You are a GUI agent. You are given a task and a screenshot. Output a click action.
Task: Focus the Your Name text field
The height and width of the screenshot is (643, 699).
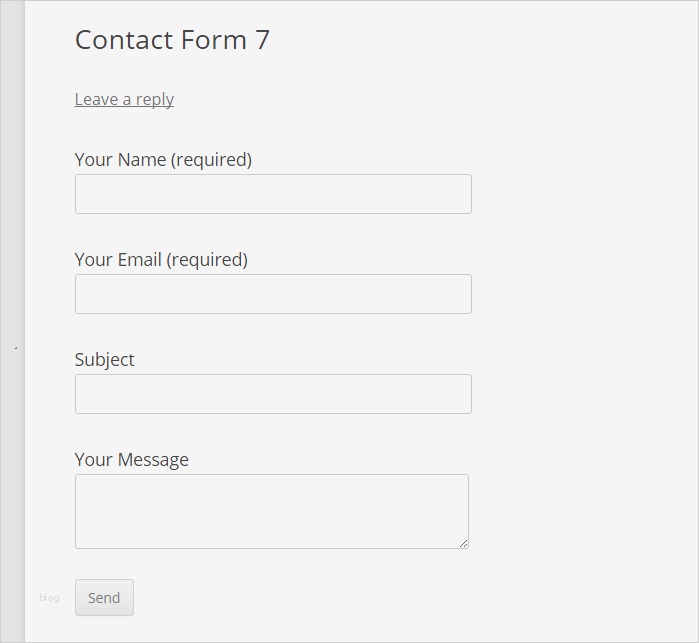[273, 194]
